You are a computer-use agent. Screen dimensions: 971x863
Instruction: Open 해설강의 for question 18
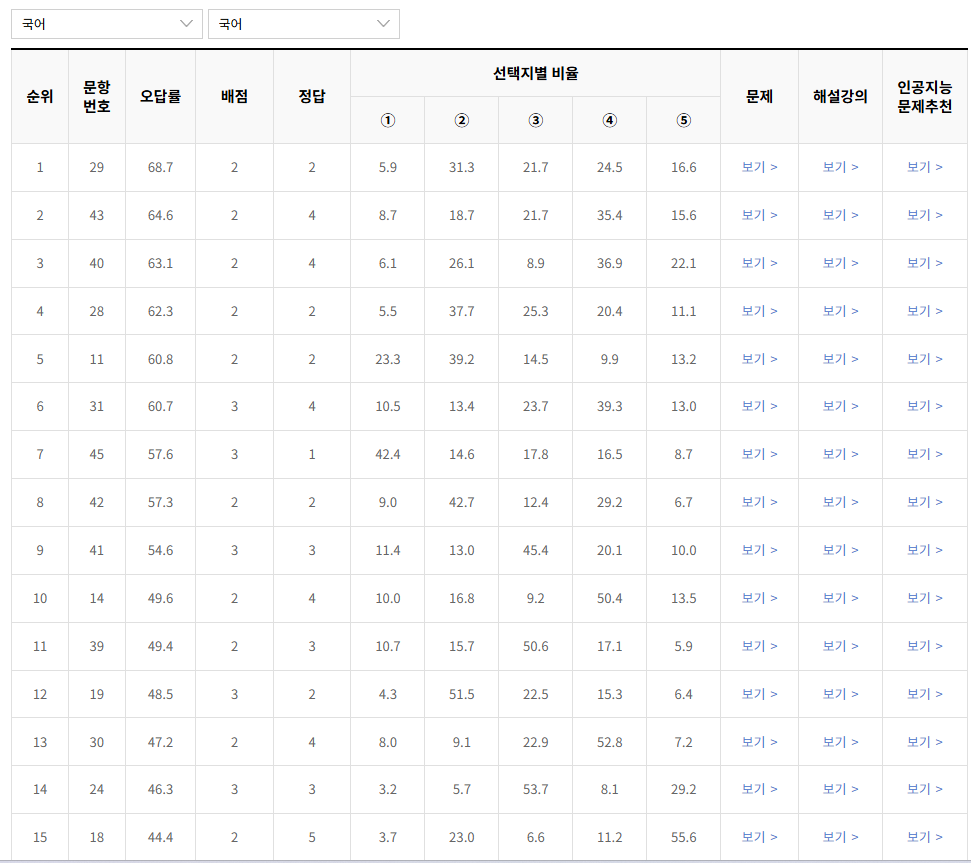[840, 837]
